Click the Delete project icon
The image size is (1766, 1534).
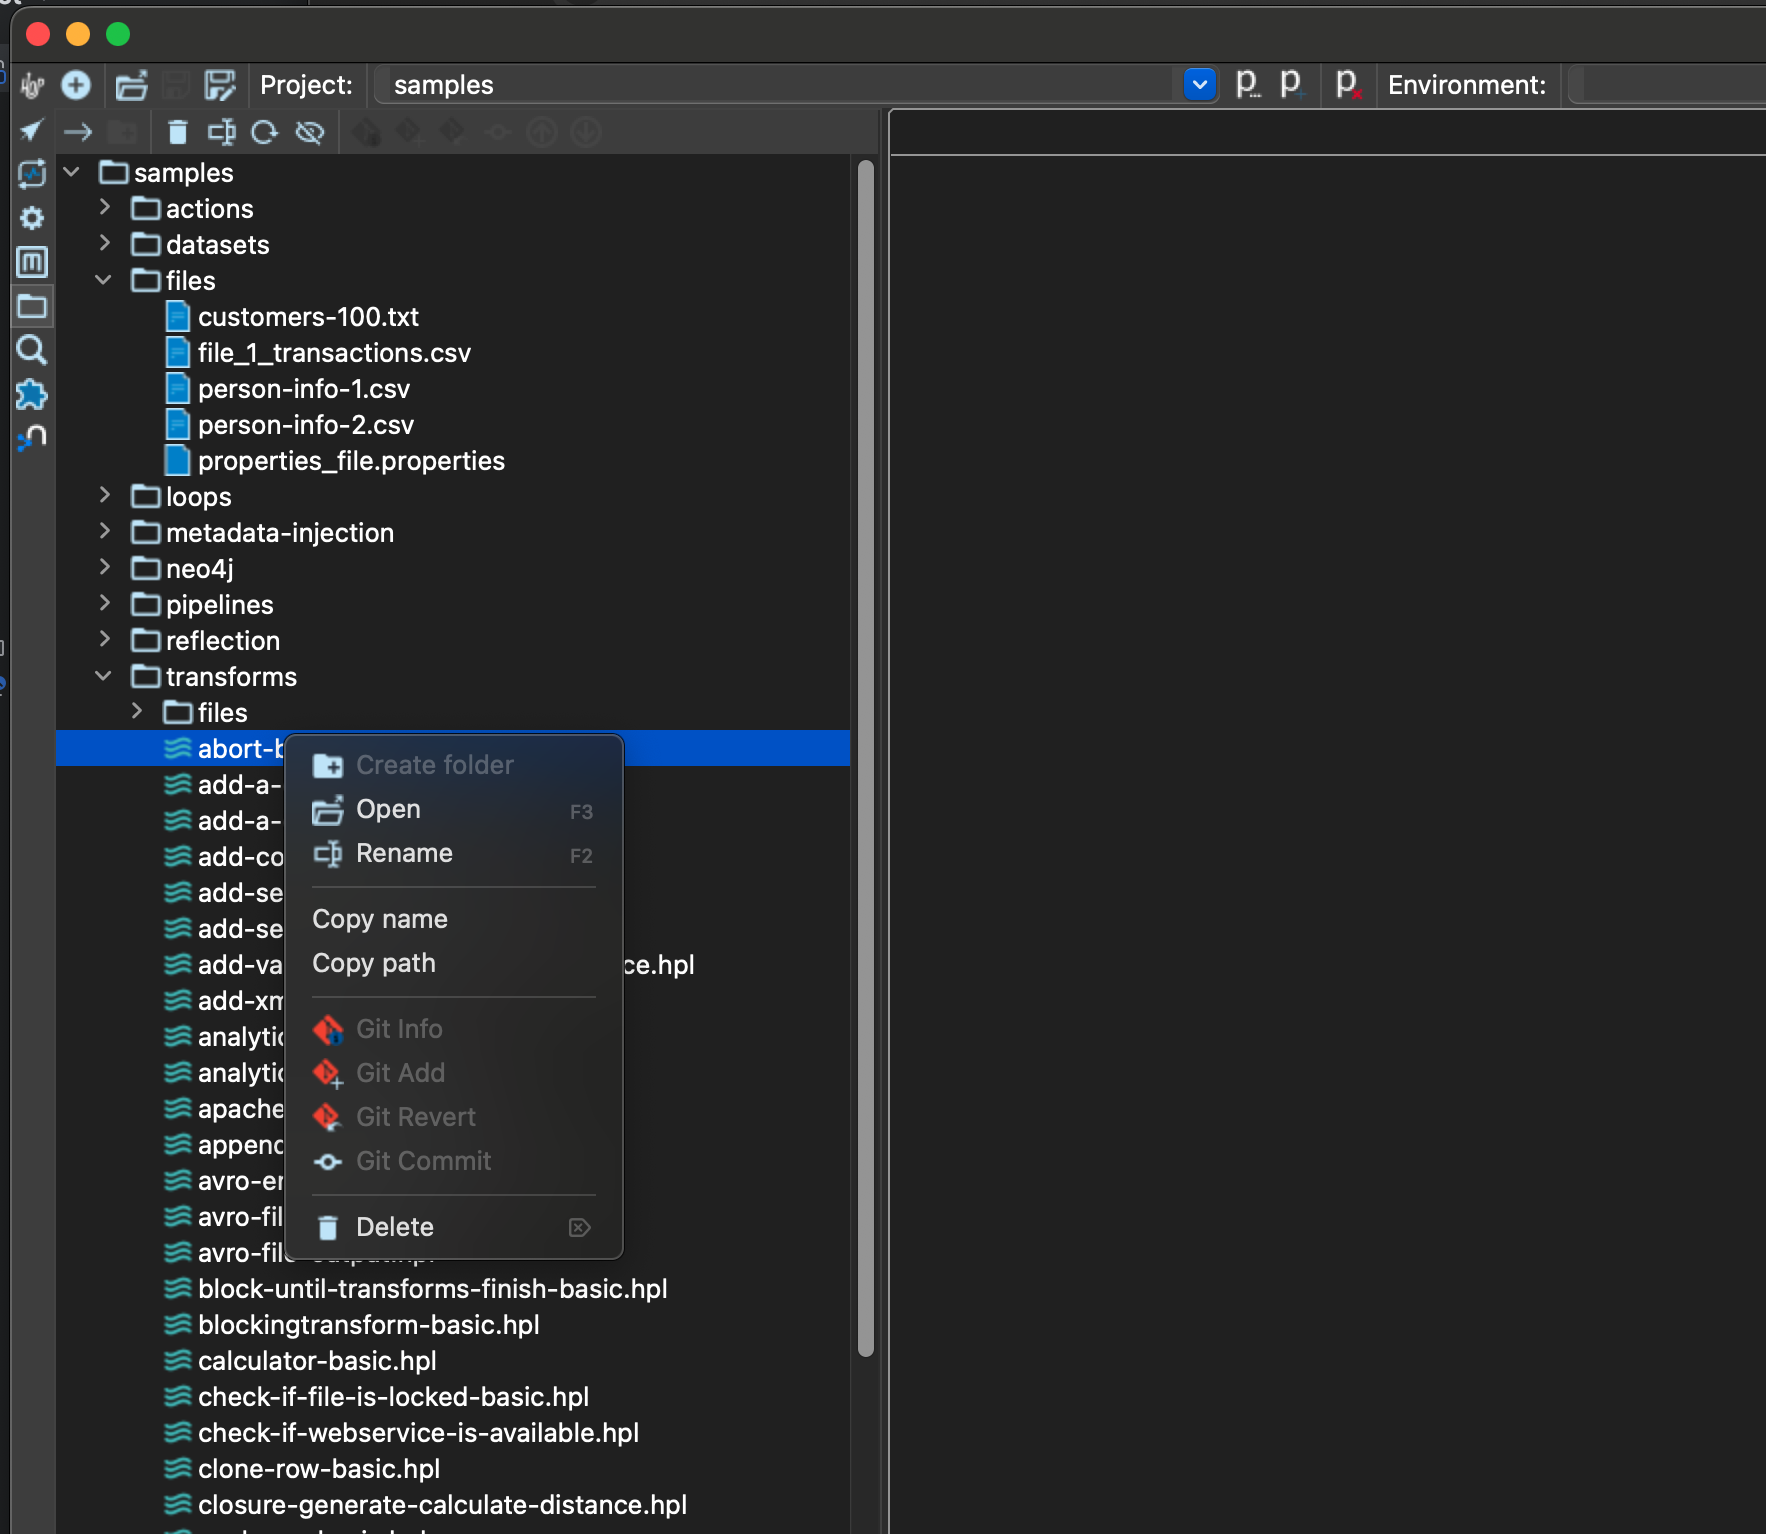[x=1347, y=85]
